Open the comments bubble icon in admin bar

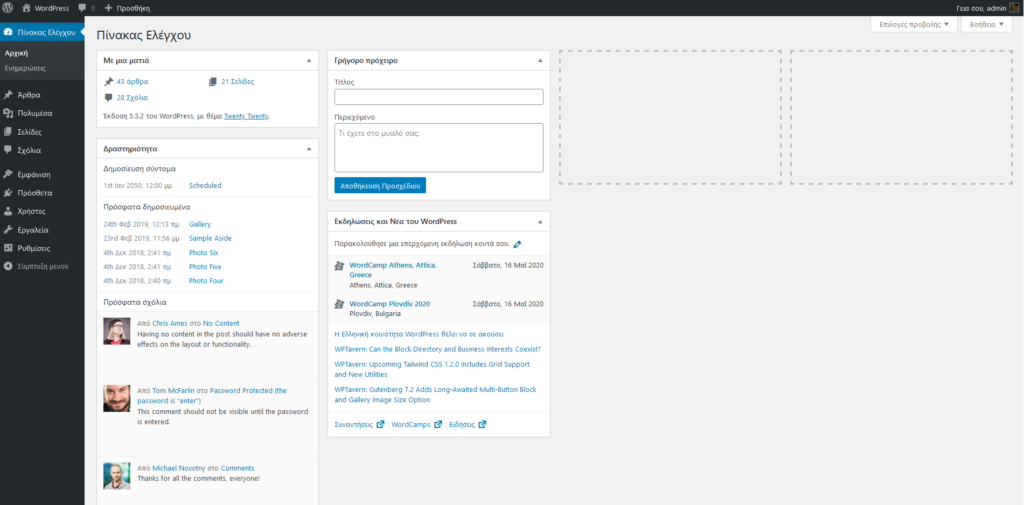click(81, 8)
